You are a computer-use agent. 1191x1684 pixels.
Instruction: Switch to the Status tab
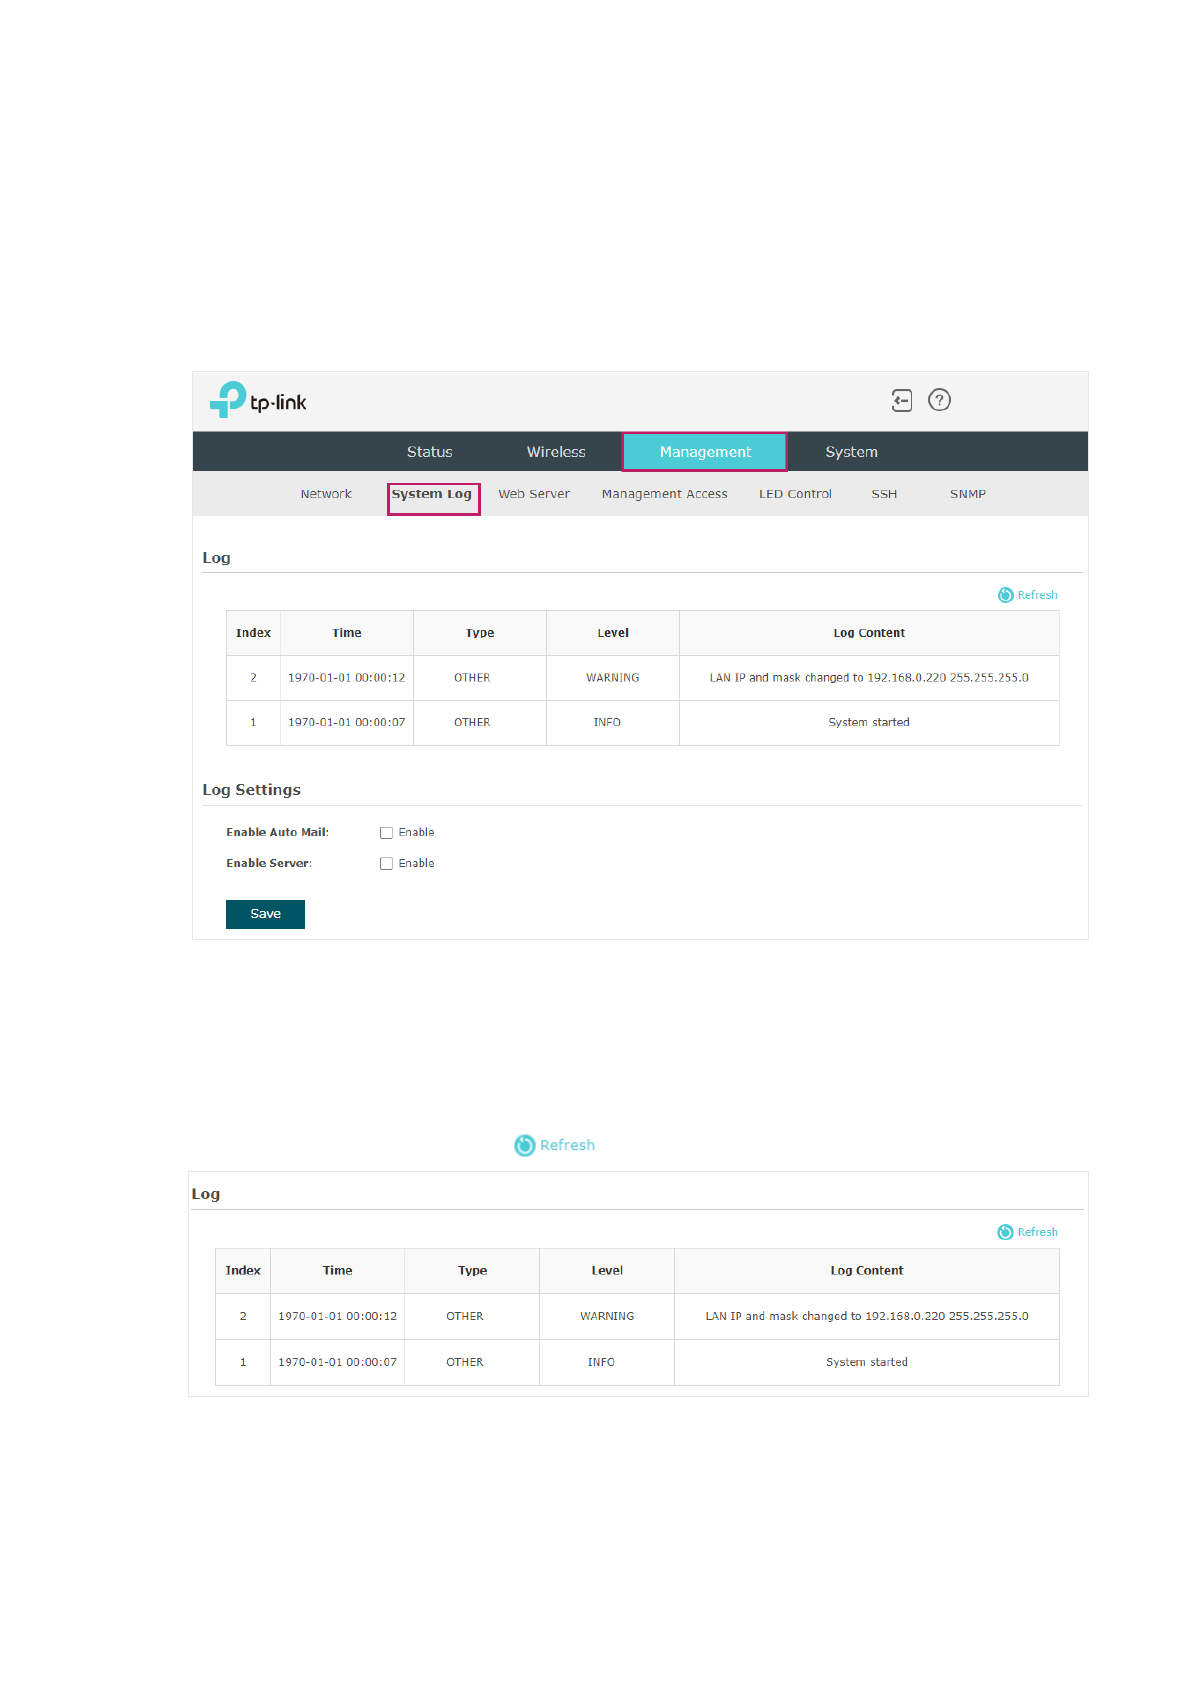click(429, 452)
